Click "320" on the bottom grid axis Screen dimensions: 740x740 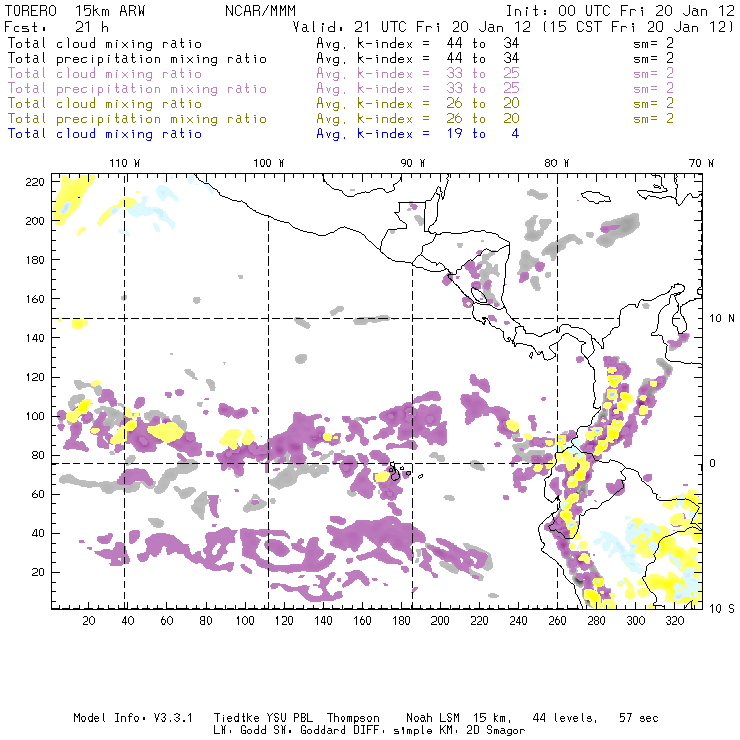coord(675,621)
